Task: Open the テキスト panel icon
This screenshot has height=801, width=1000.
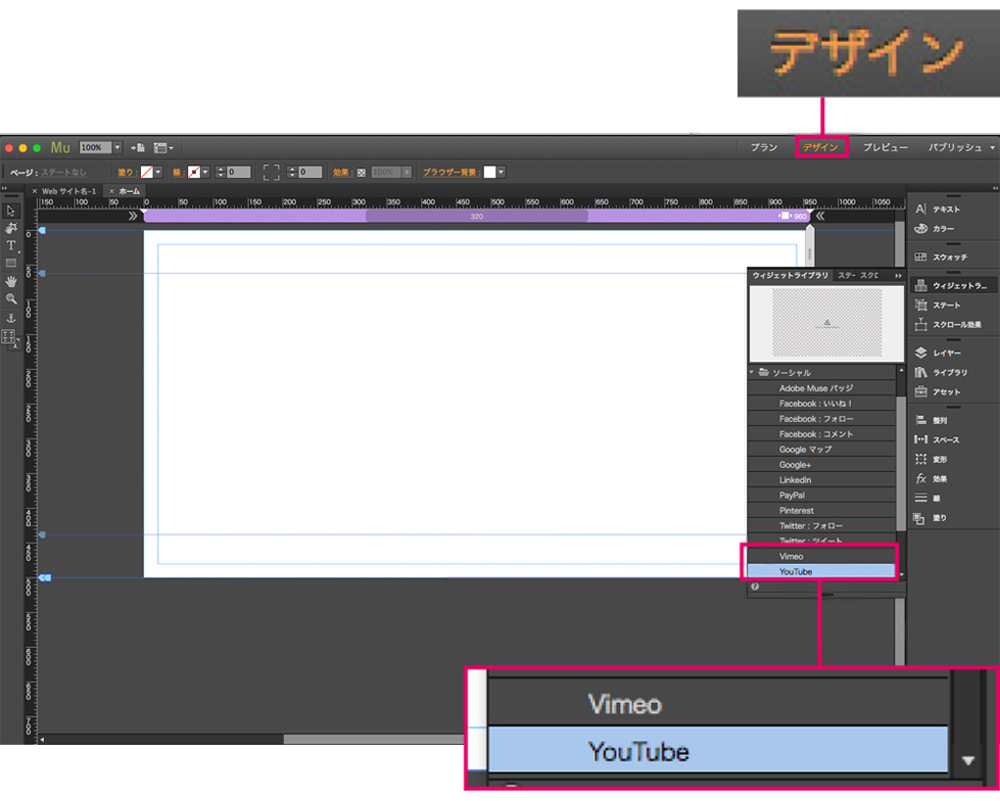Action: pyautogui.click(x=920, y=209)
